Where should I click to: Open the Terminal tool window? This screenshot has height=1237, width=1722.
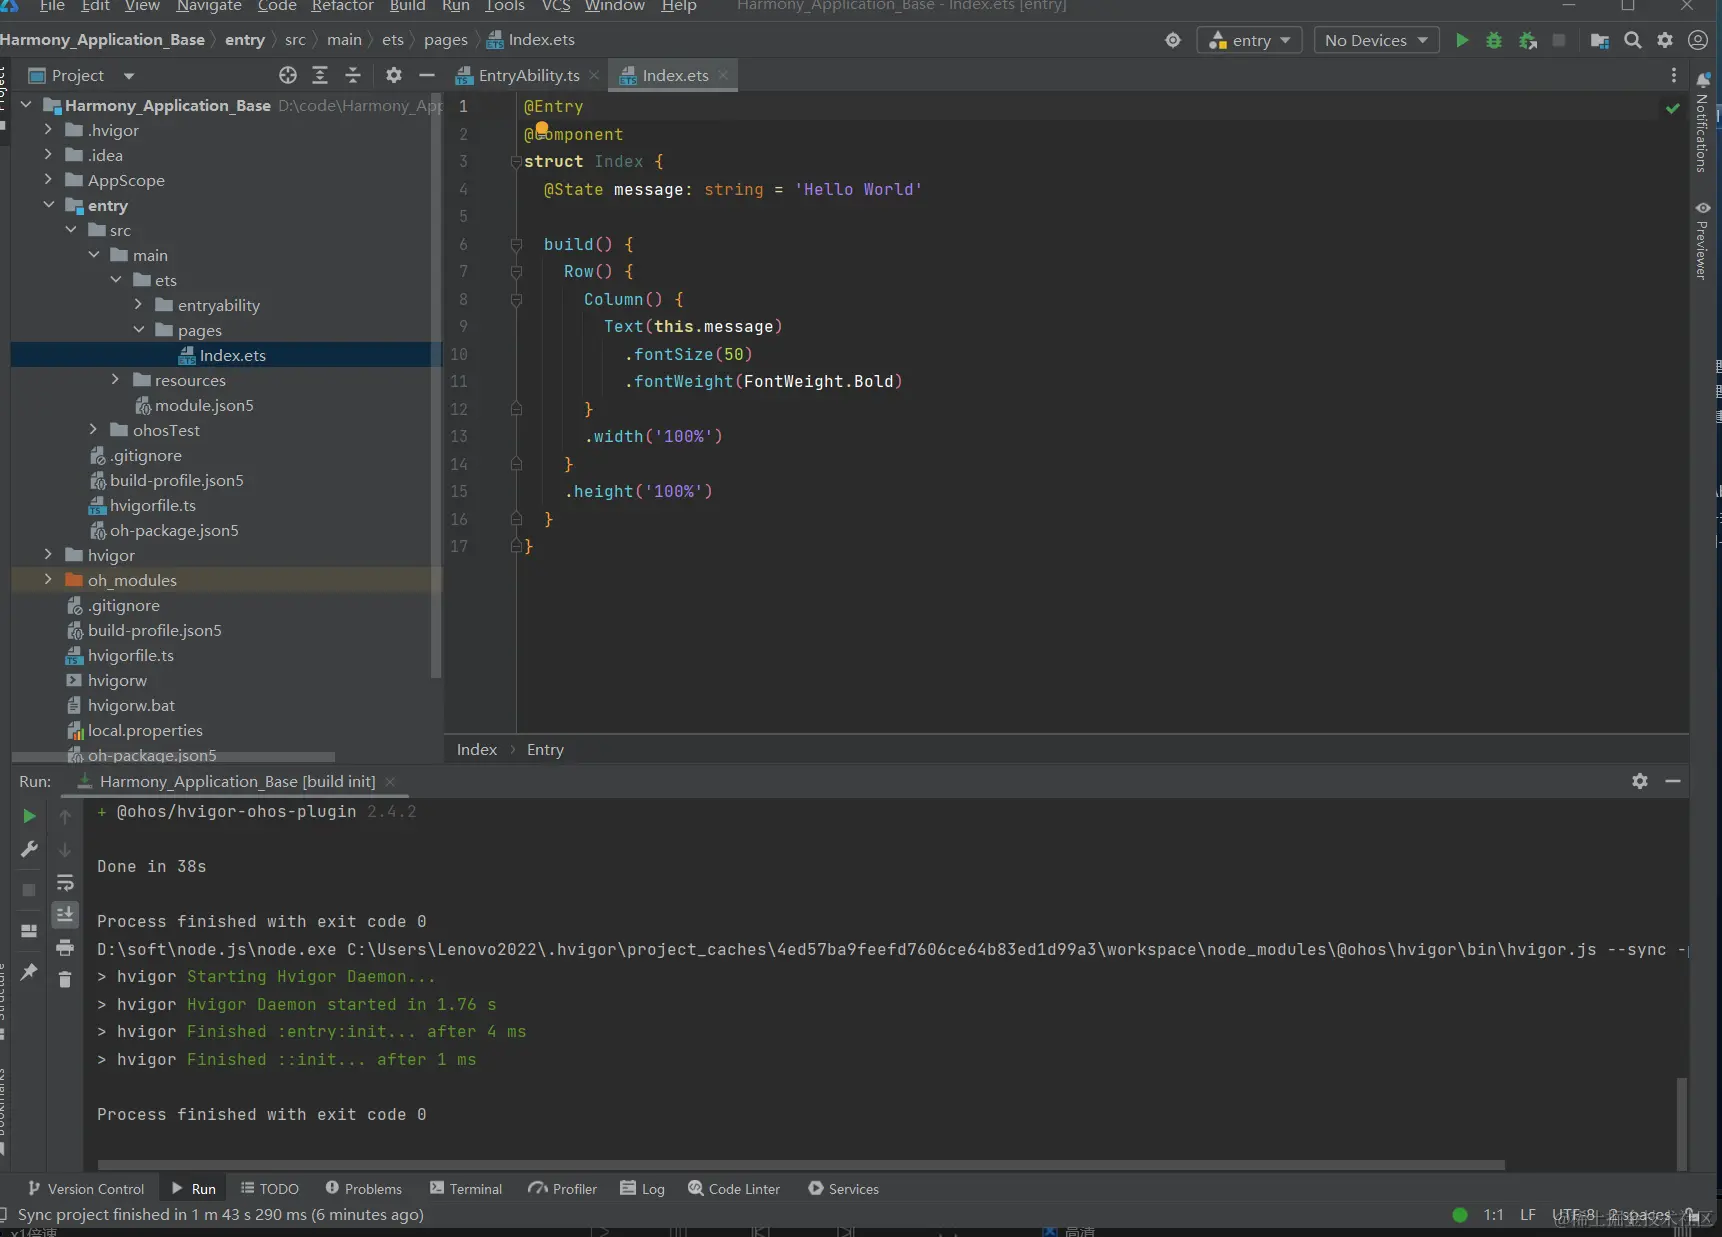click(x=466, y=1189)
